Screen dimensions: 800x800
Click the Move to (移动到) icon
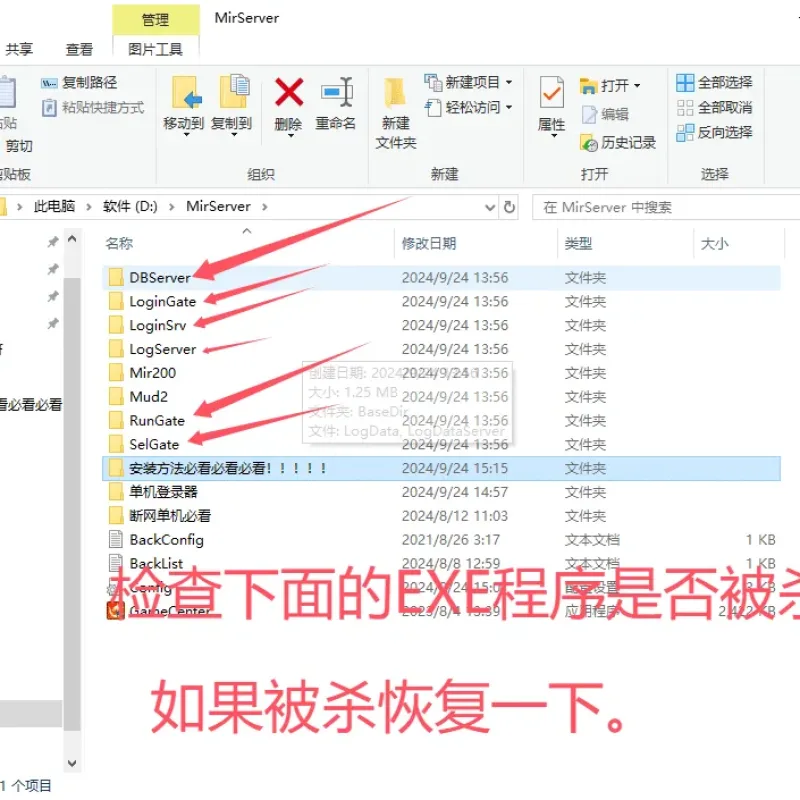tap(186, 93)
